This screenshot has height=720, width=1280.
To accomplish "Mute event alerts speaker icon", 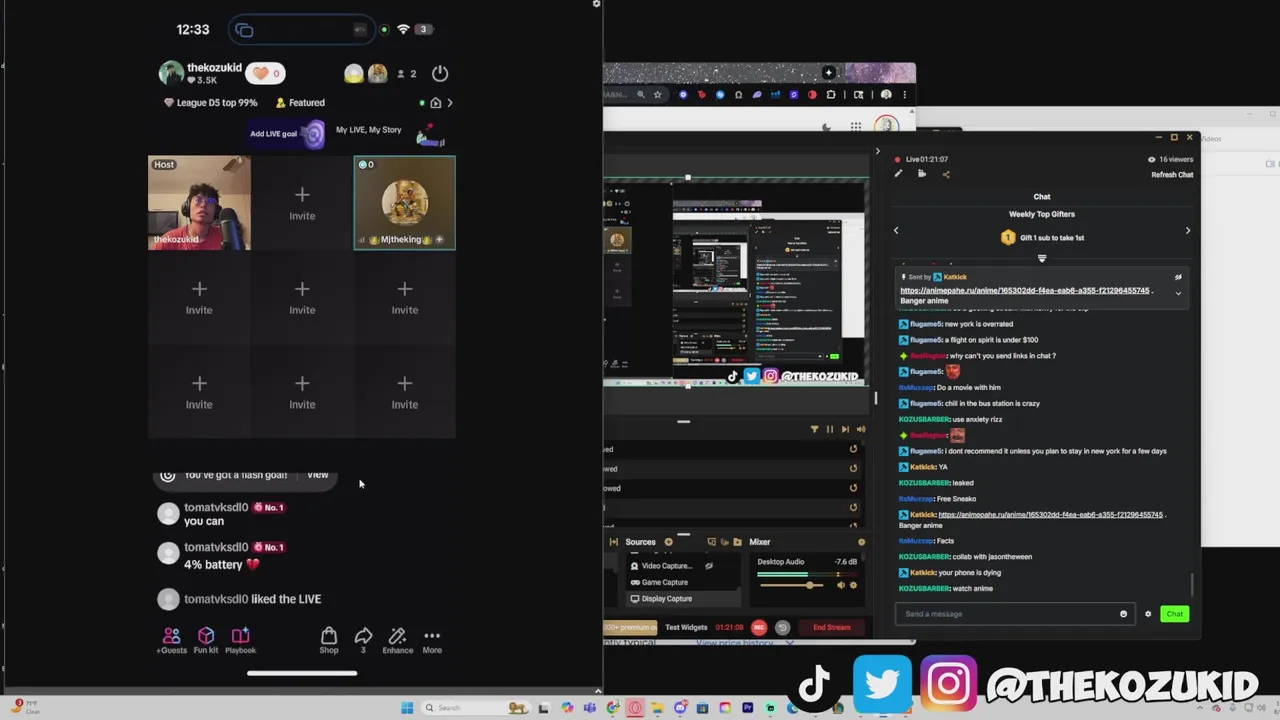I will (860, 429).
